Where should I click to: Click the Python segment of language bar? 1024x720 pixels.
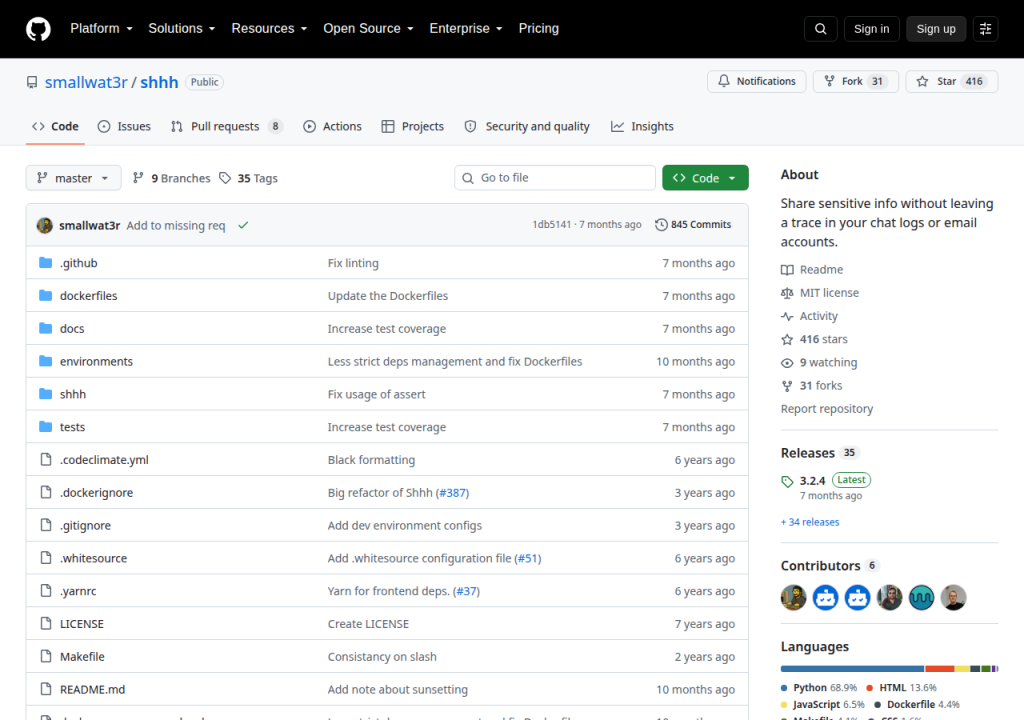(x=852, y=668)
